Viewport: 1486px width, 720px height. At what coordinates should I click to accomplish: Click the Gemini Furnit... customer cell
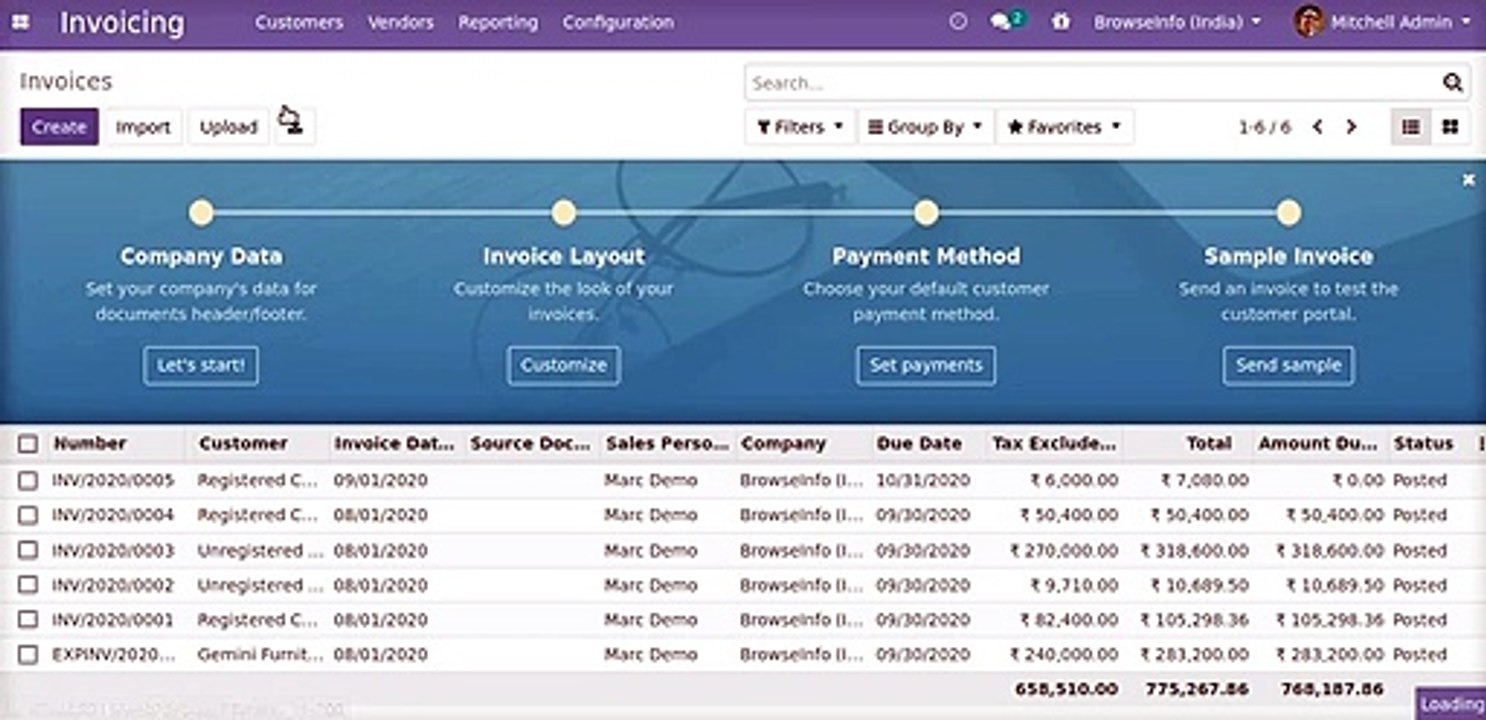(x=260, y=655)
